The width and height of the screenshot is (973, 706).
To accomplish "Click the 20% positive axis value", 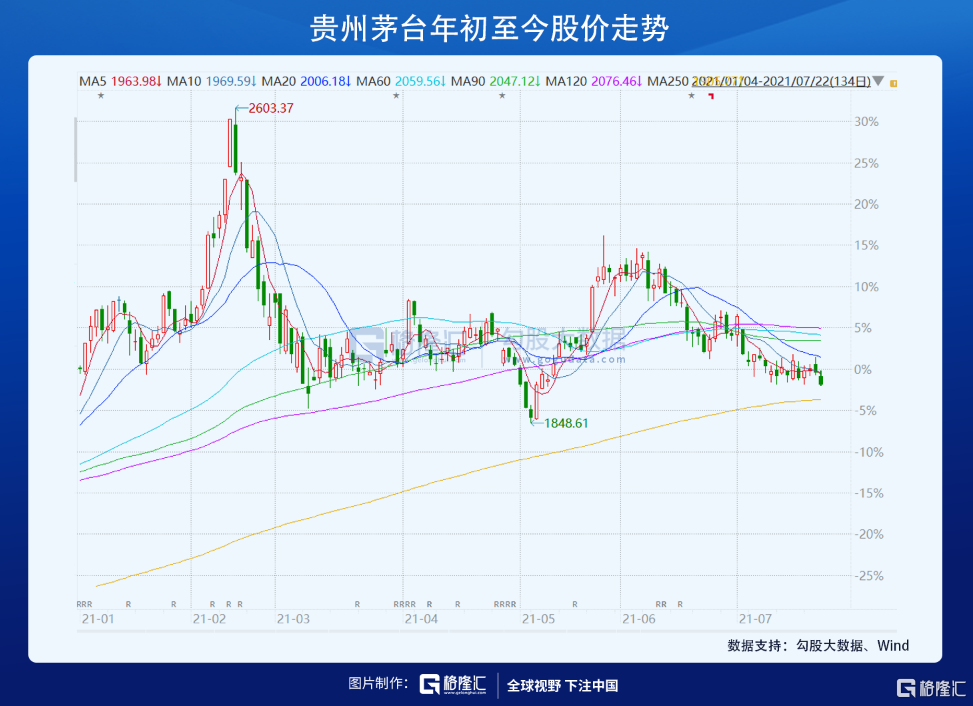I will (x=866, y=204).
